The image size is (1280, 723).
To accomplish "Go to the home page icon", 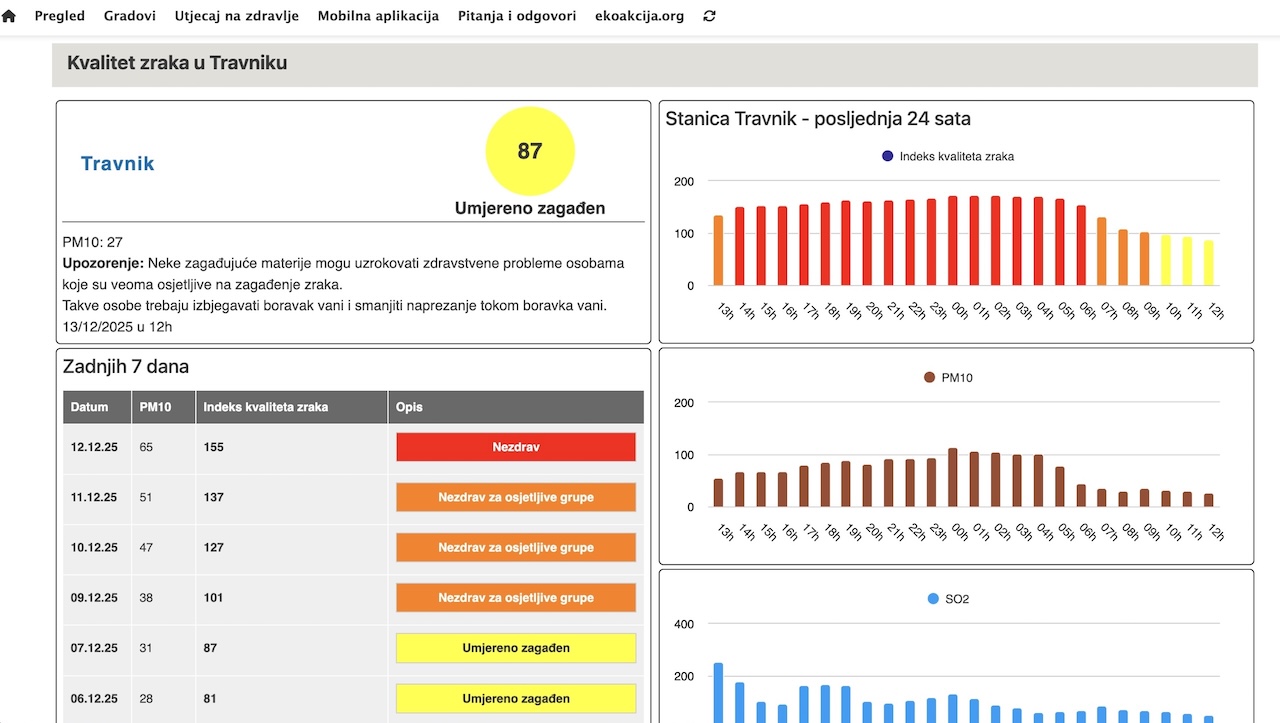I will click(9, 16).
